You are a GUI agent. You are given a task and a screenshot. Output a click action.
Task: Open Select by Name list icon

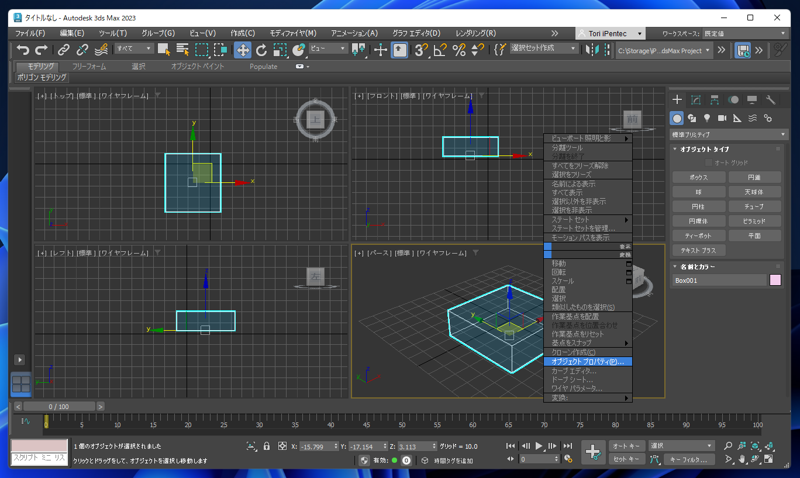coord(182,49)
